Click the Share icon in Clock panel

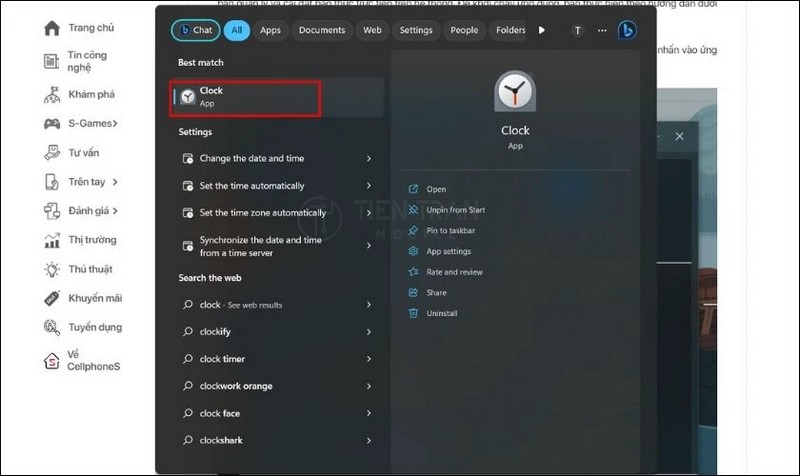tap(413, 293)
